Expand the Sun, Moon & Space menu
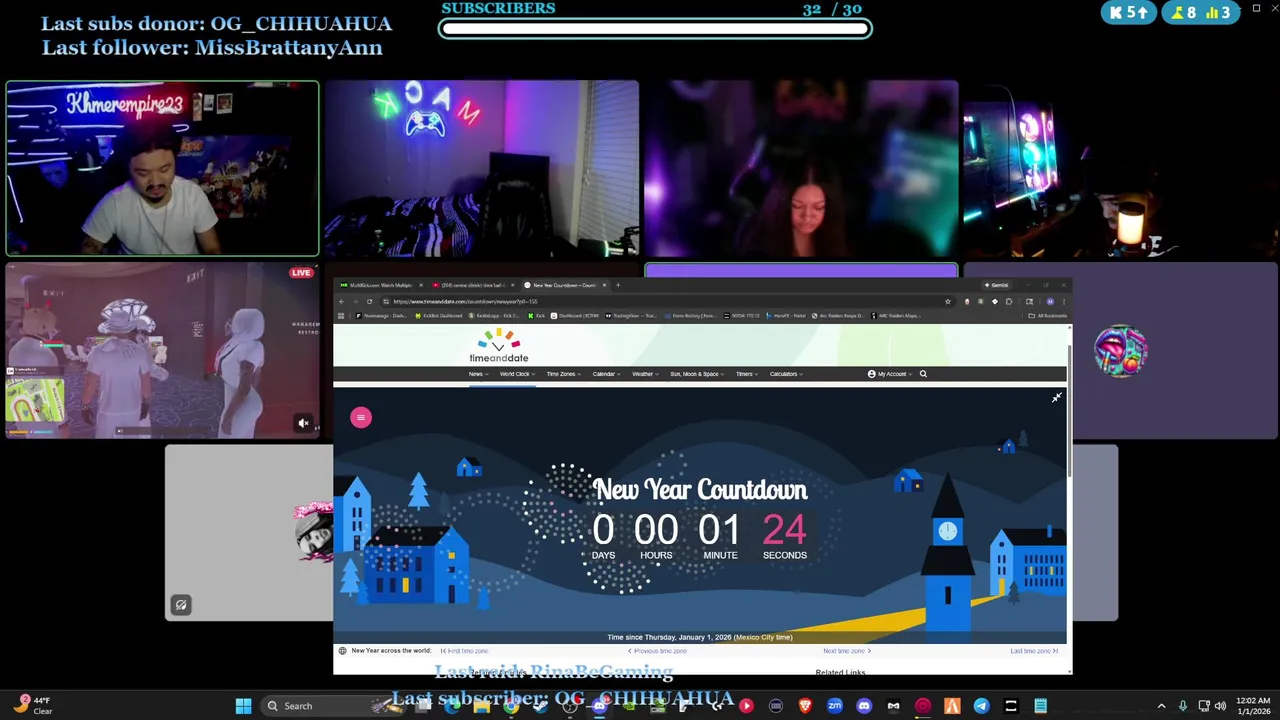 point(697,374)
